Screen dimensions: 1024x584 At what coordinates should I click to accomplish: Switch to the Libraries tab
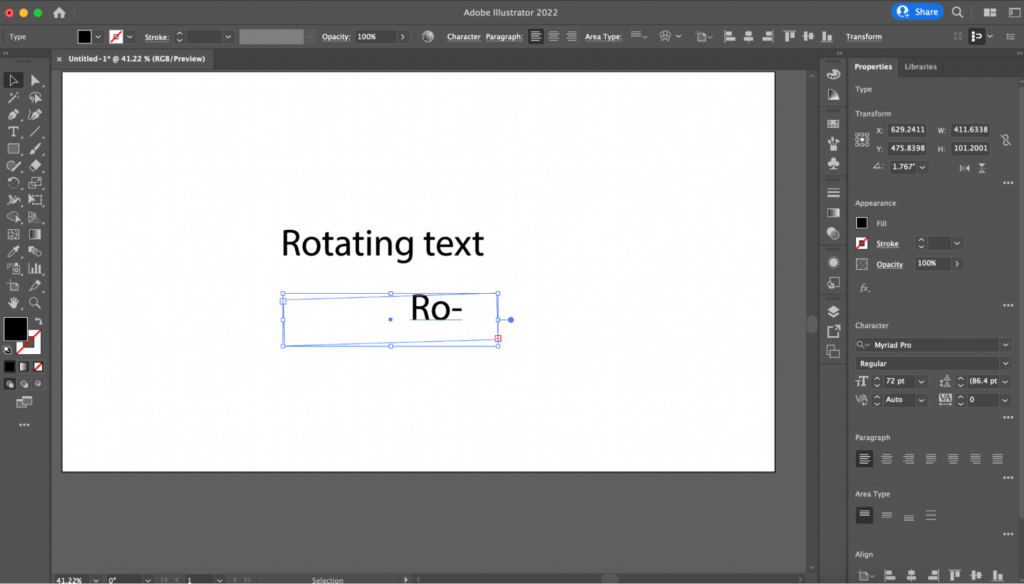coord(920,67)
